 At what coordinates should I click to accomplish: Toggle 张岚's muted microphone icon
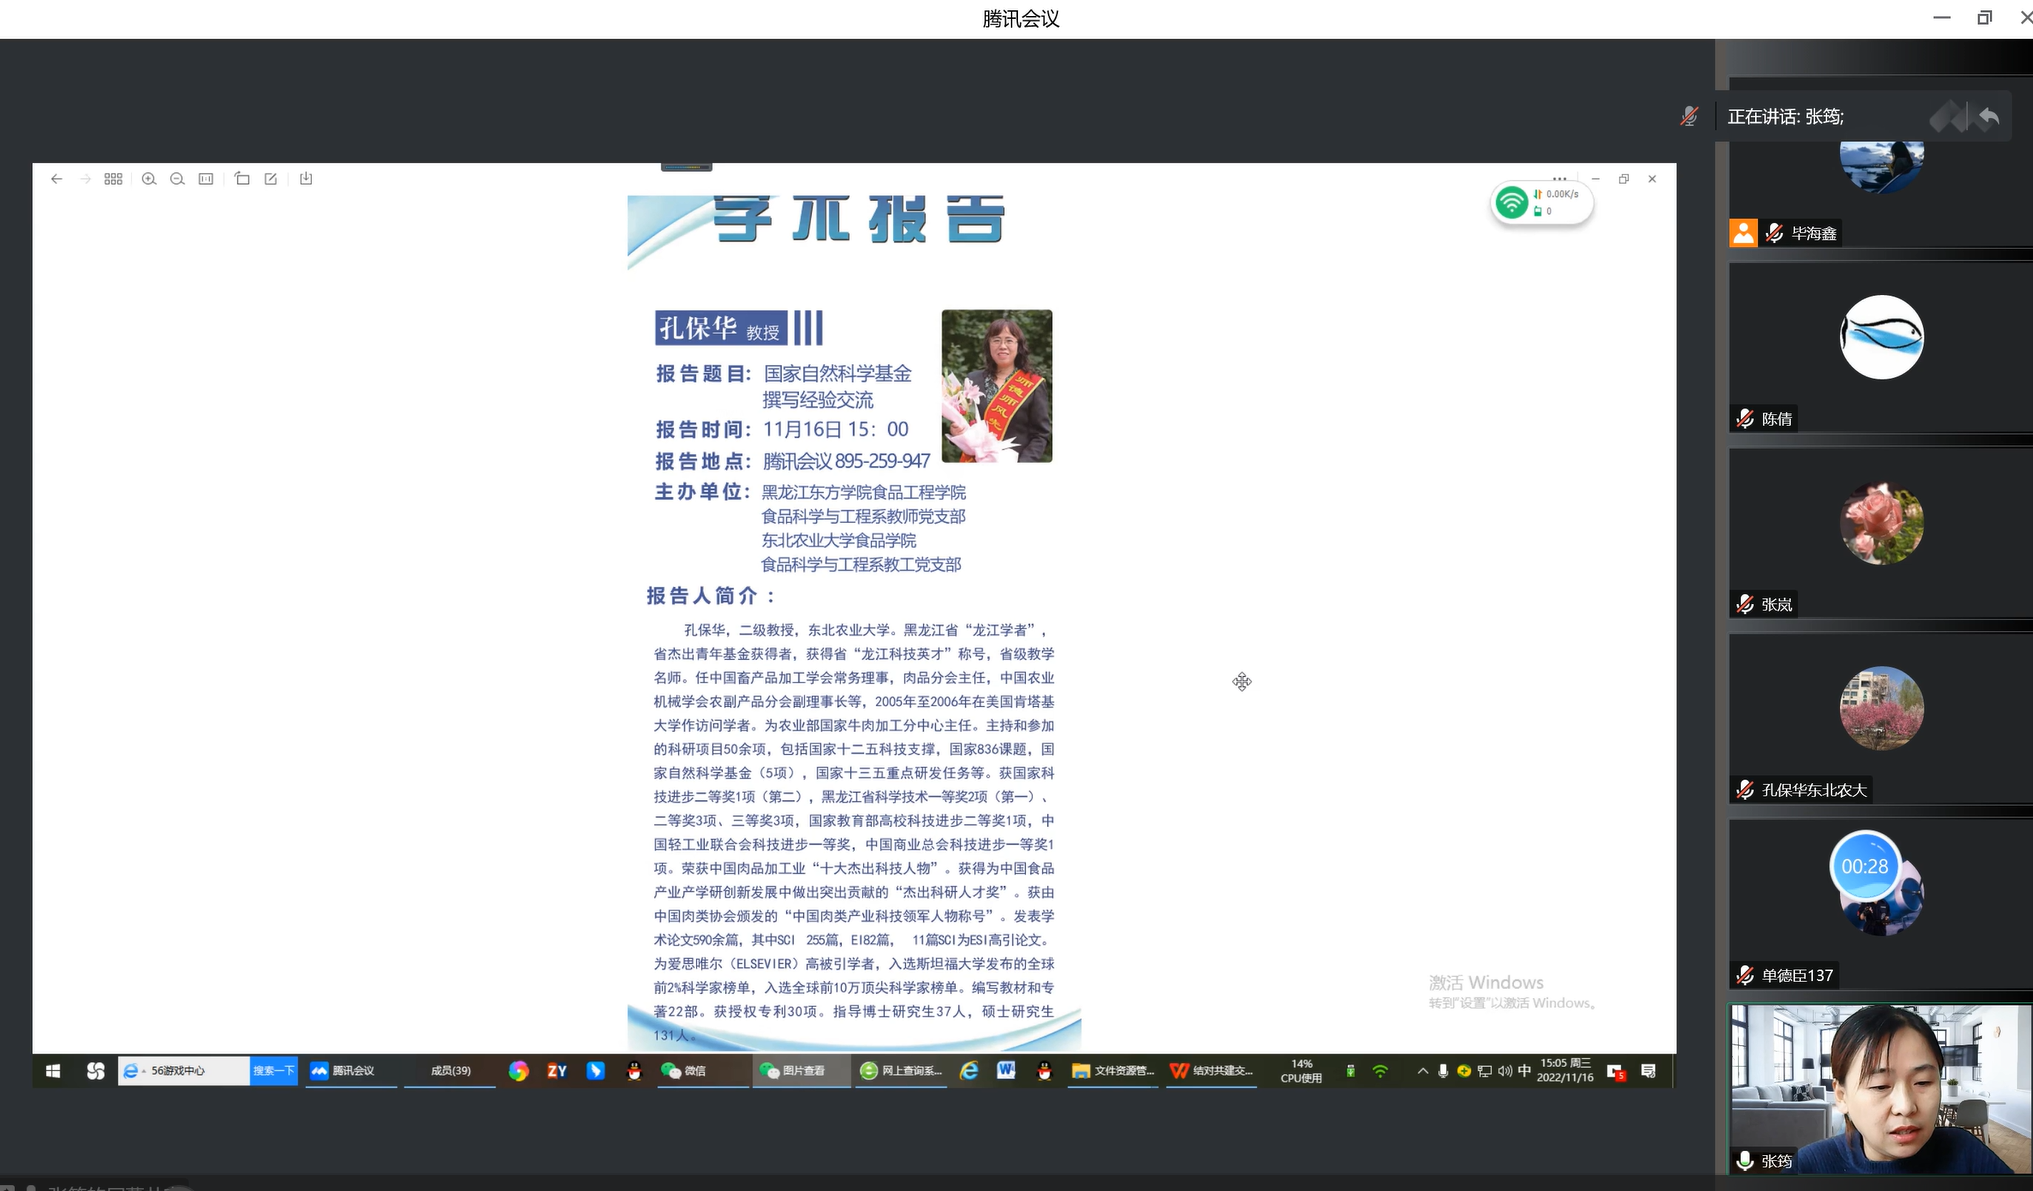tap(1745, 604)
